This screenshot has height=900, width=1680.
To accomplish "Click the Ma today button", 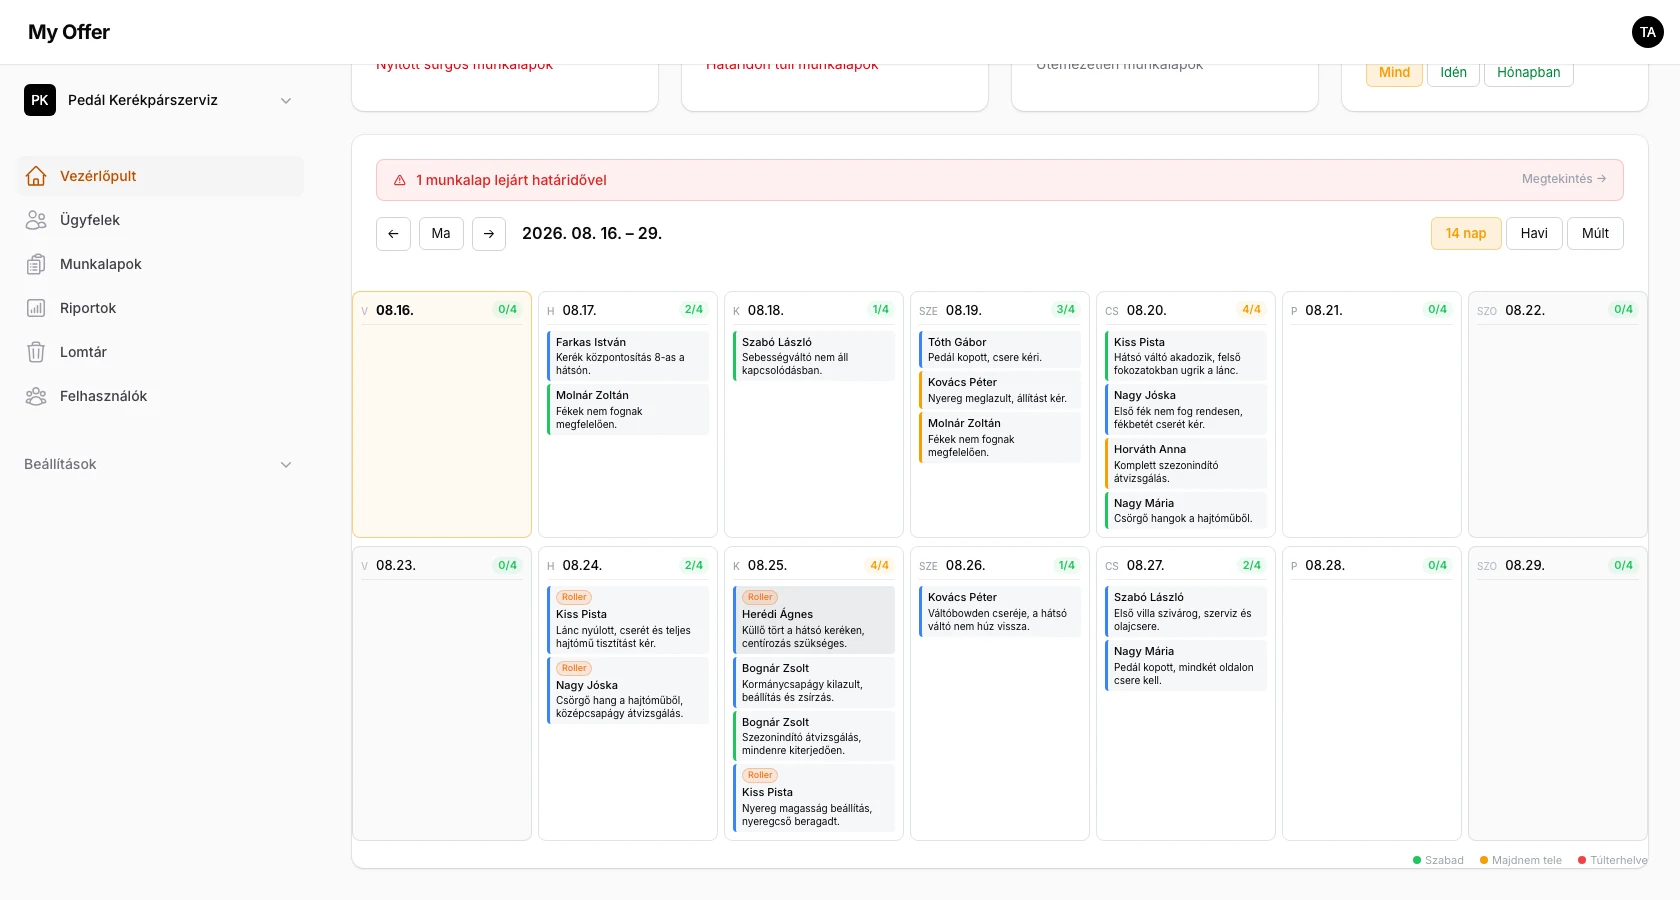I will point(441,233).
